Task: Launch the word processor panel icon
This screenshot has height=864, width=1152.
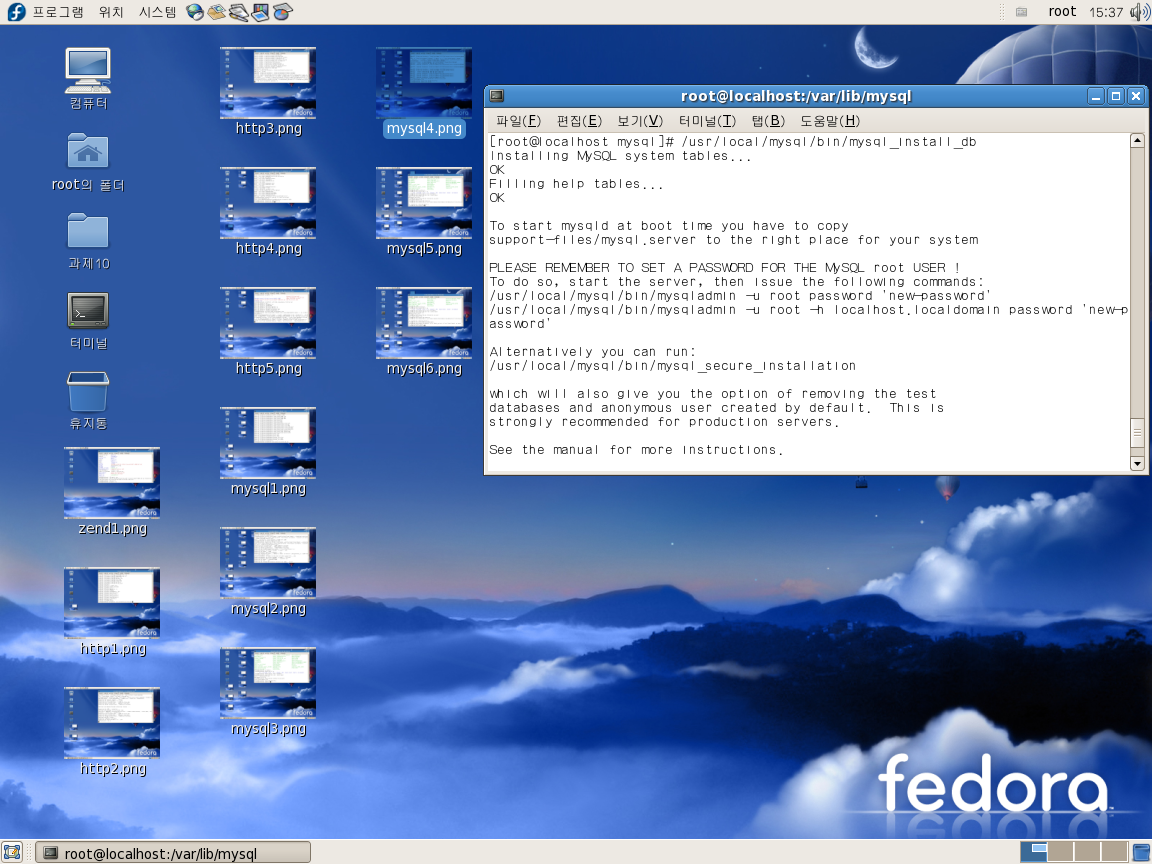Action: pos(238,12)
